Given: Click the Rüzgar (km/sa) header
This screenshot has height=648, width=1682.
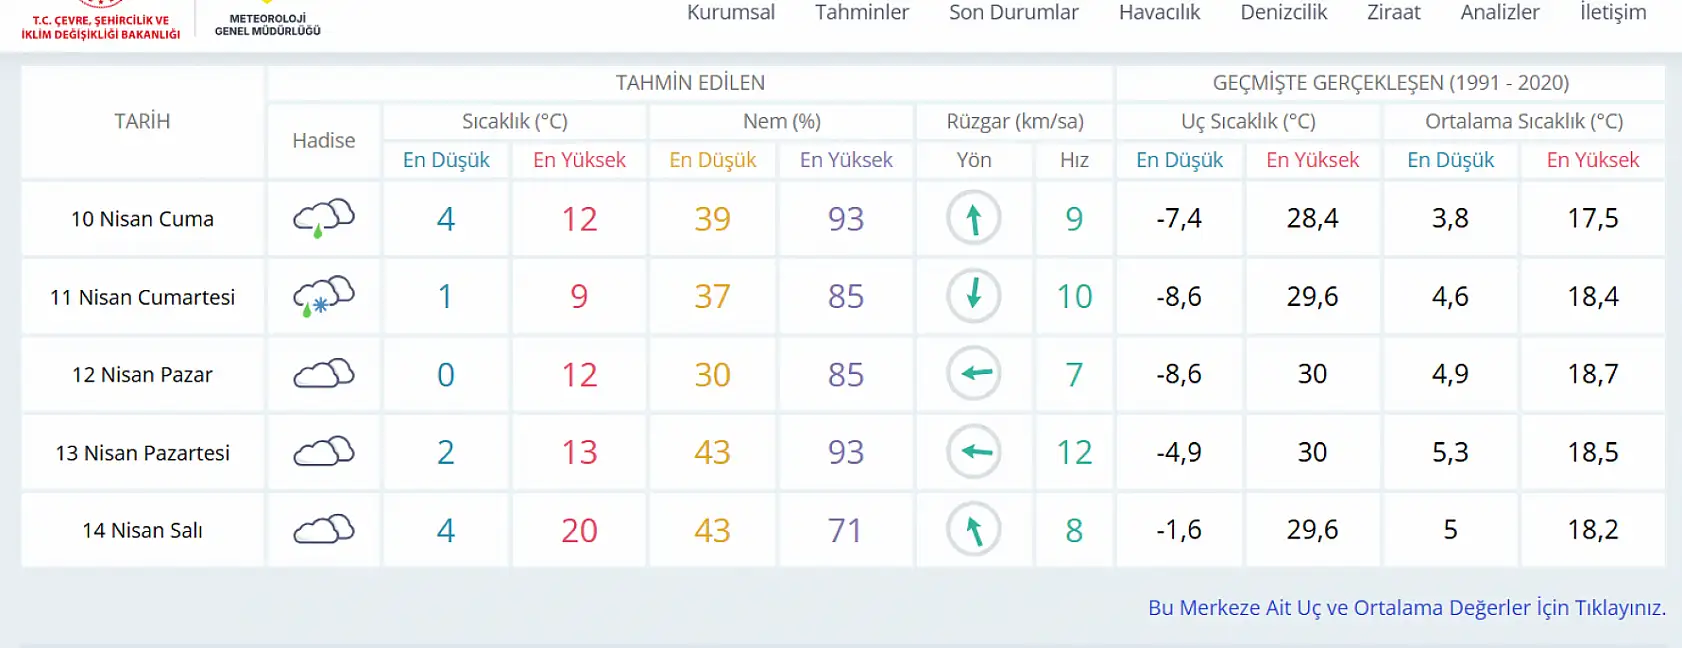Looking at the screenshot, I should pos(1015,122).
